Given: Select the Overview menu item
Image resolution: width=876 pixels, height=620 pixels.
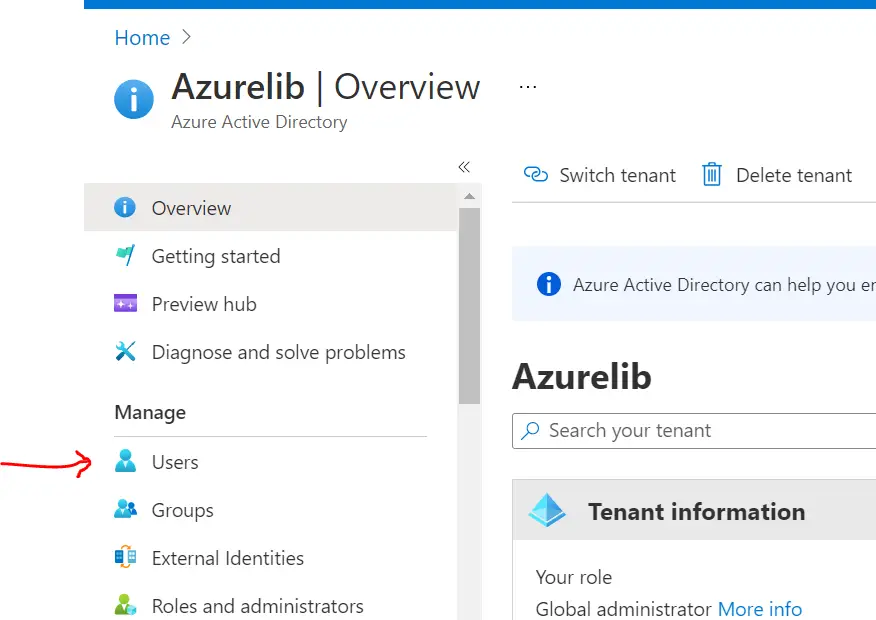Looking at the screenshot, I should click(x=191, y=208).
